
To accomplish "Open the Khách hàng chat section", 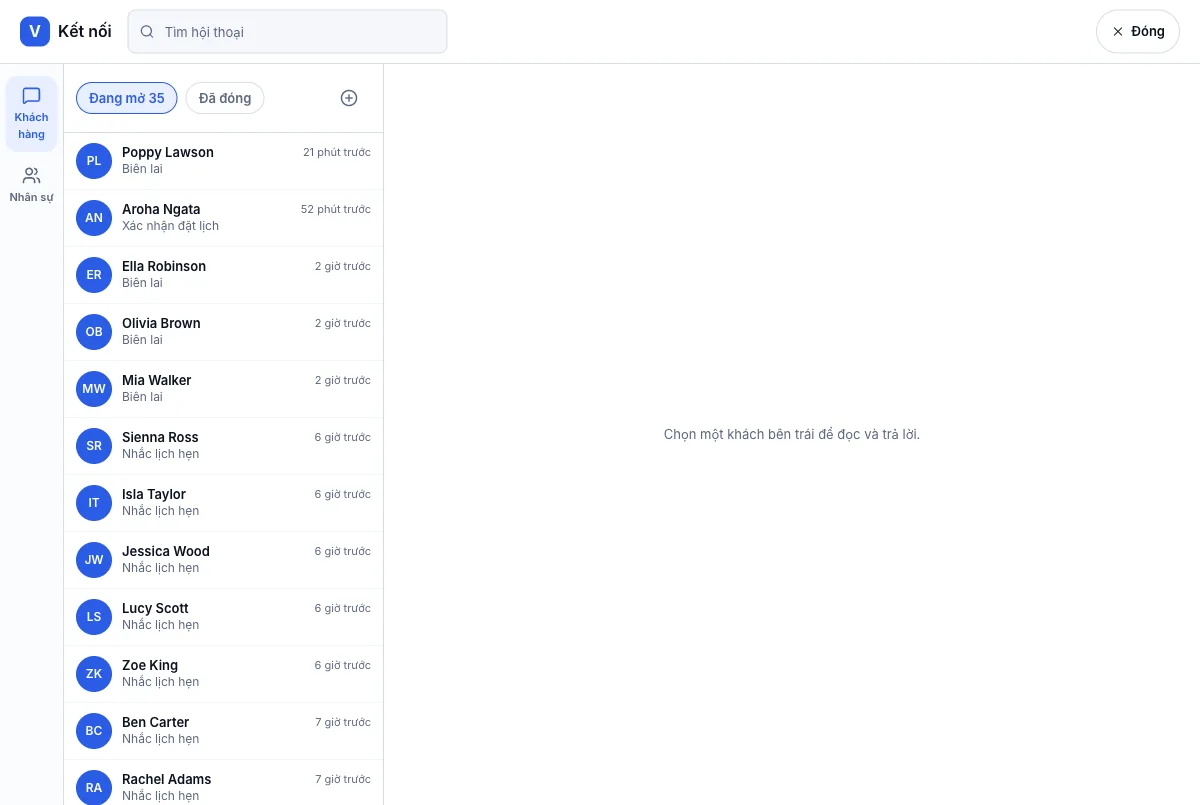I will click(x=31, y=114).
